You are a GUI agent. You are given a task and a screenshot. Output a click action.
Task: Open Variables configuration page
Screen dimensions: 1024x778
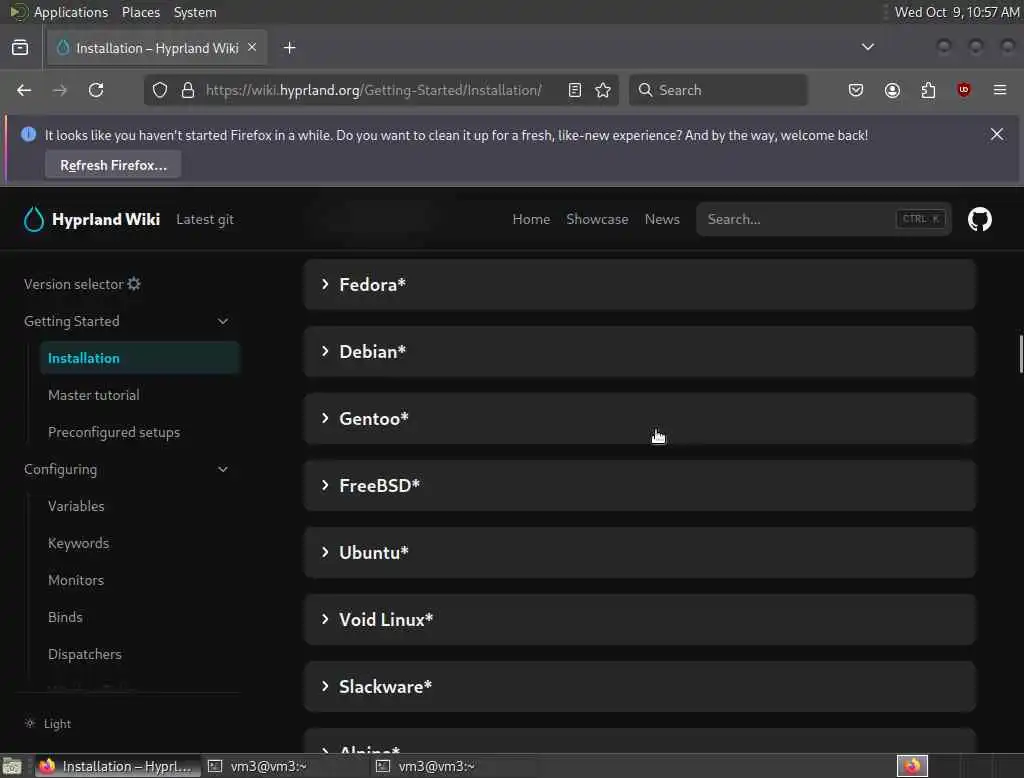pyautogui.click(x=76, y=506)
